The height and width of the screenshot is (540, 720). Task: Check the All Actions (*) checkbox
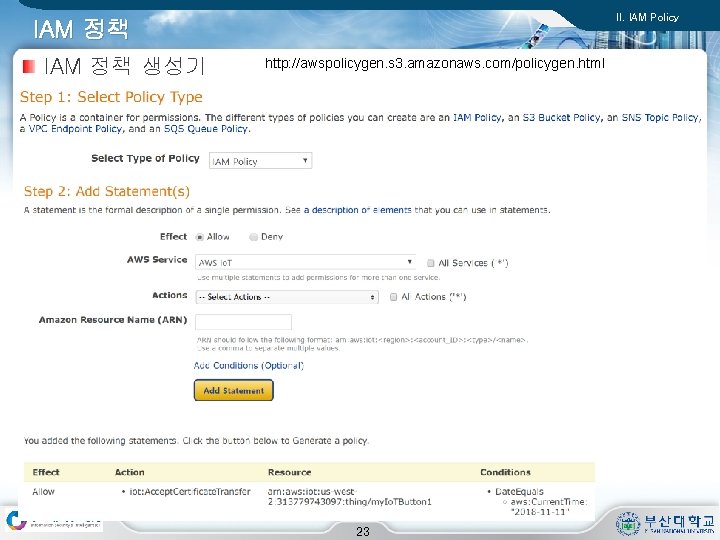pos(393,297)
